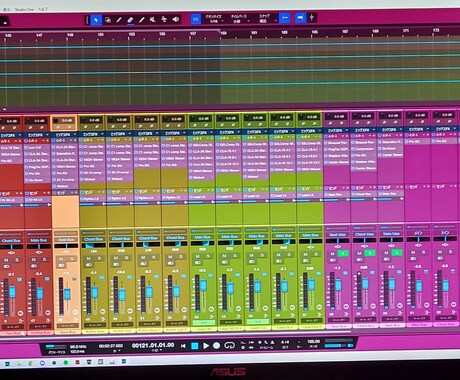The width and height of the screenshot is (460, 380).
Task: Toggle the blue autoscroll button
Action: (x=300, y=17)
